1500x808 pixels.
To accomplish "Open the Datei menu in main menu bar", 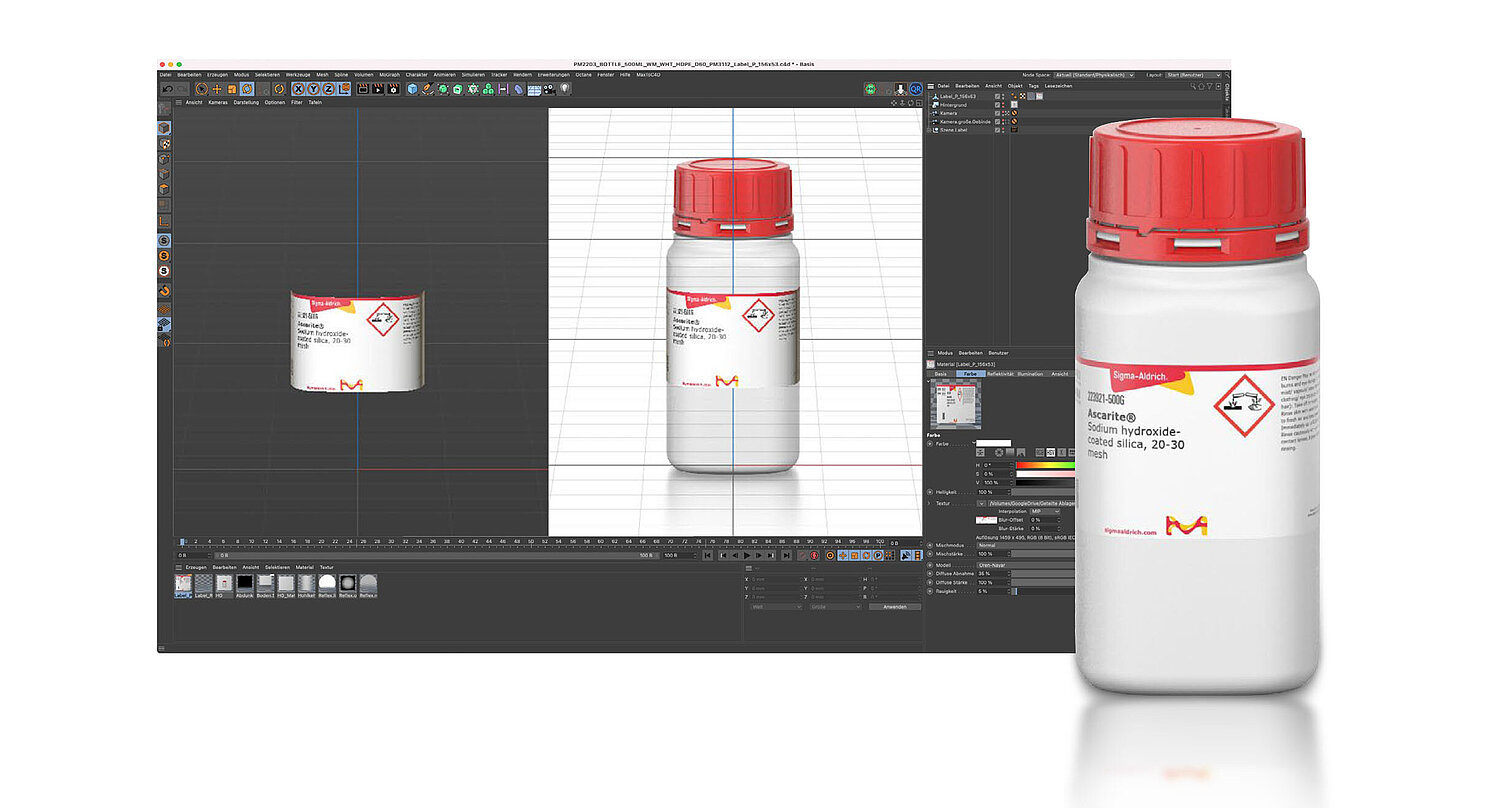I will coord(165,75).
